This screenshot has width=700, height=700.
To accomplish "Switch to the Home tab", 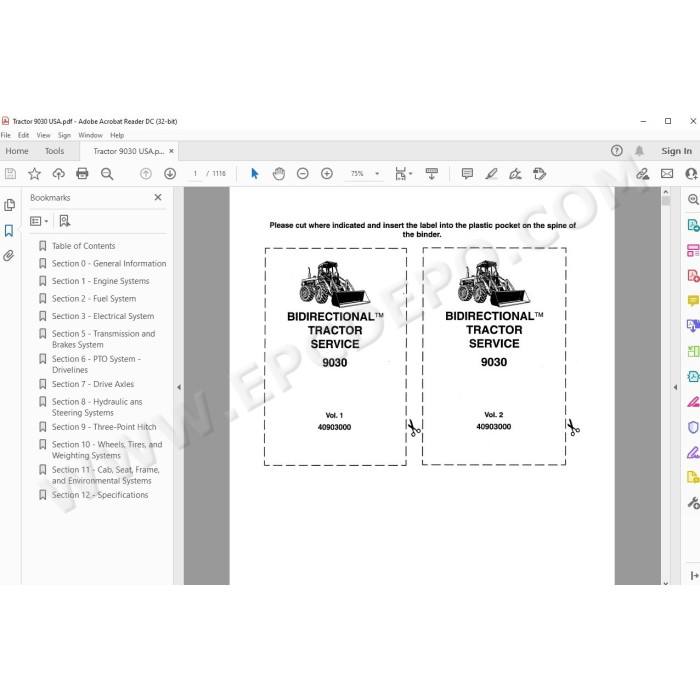I will 17,151.
